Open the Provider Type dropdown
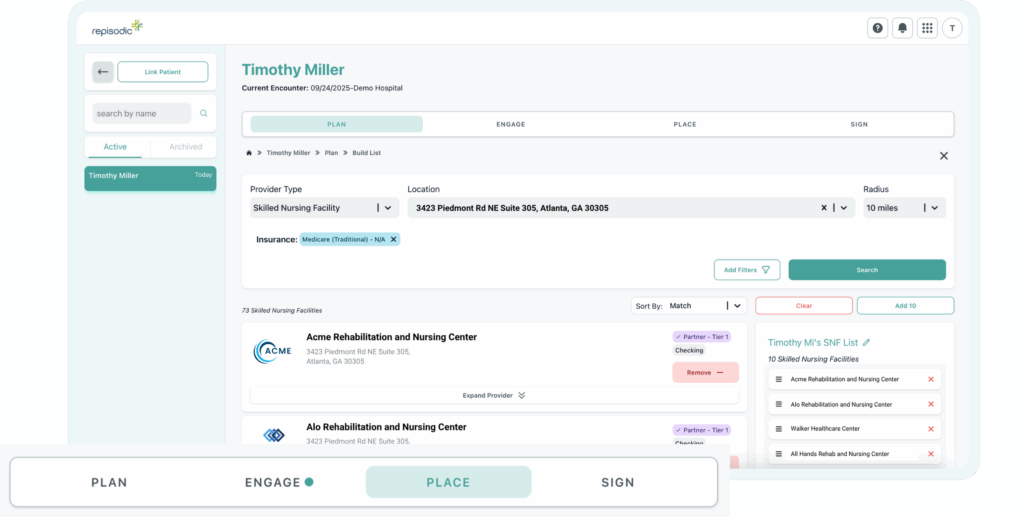Viewport: 1024px width, 517px height. pos(389,208)
